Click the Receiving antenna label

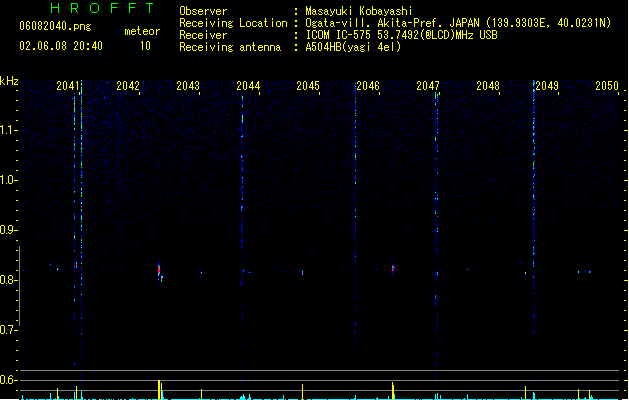click(x=230, y=47)
